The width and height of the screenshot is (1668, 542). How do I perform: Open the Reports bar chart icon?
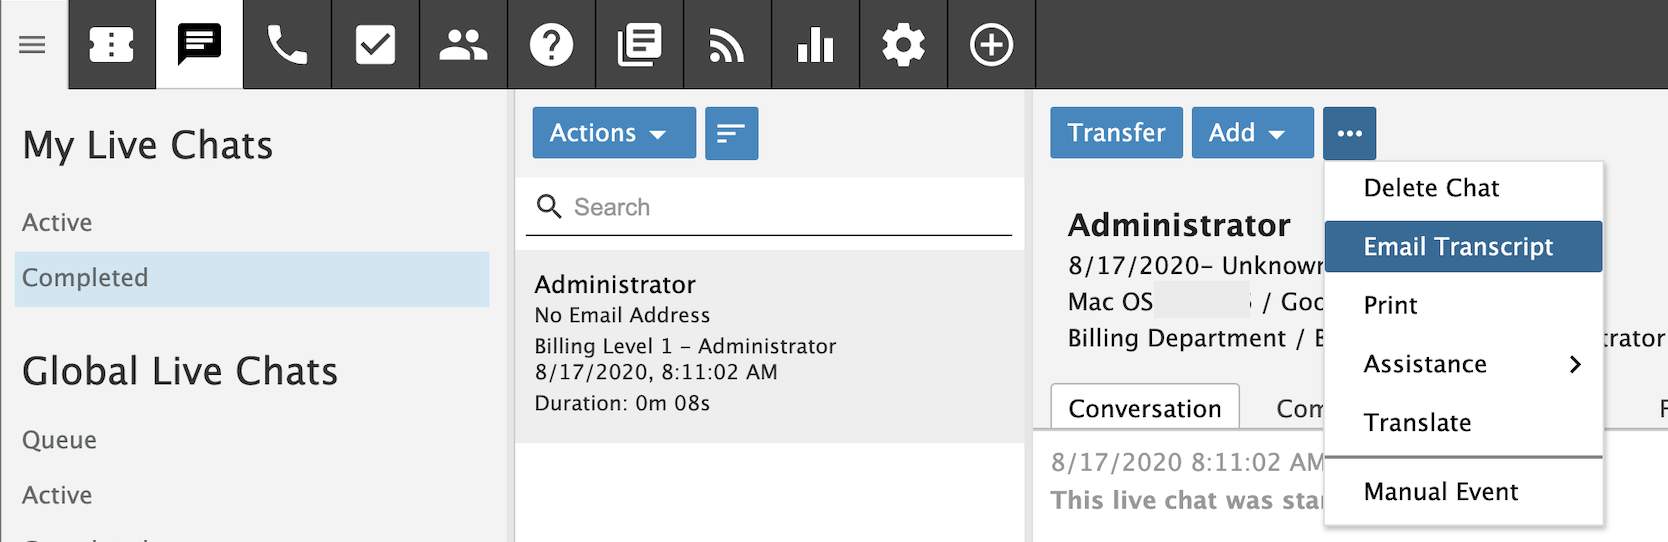pyautogui.click(x=815, y=45)
